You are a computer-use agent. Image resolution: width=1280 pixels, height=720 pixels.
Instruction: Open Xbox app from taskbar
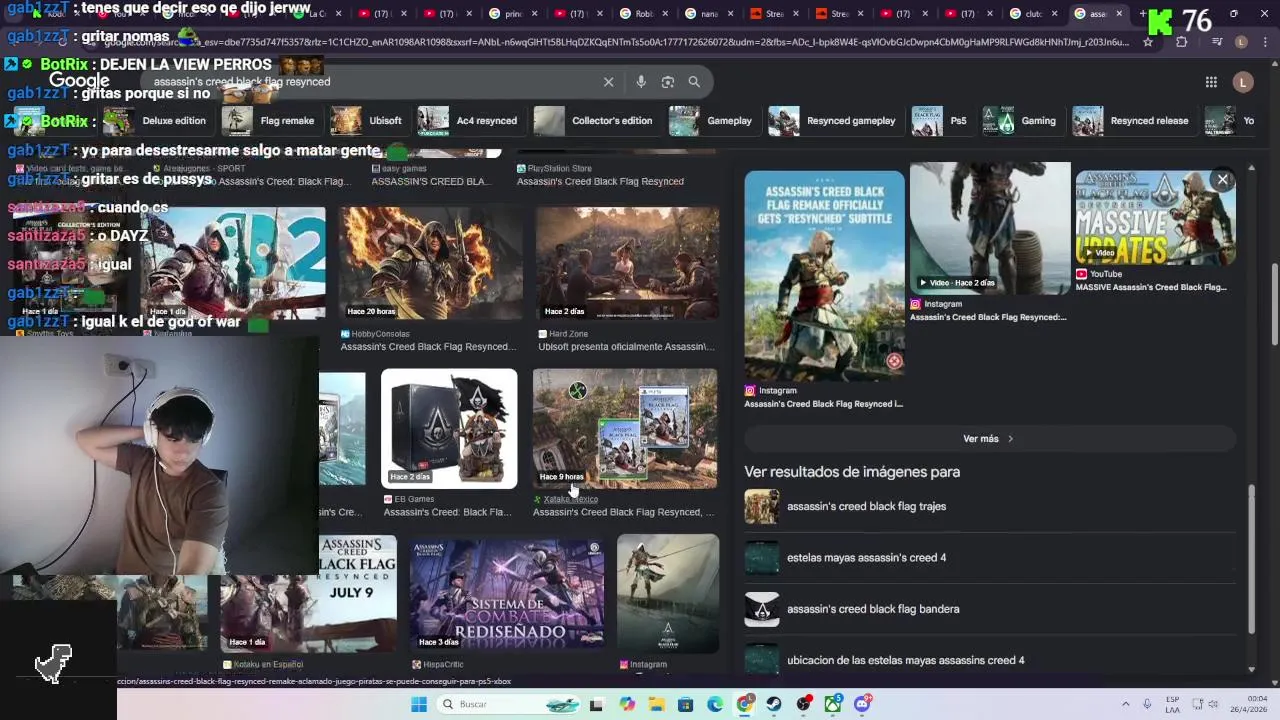[833, 704]
